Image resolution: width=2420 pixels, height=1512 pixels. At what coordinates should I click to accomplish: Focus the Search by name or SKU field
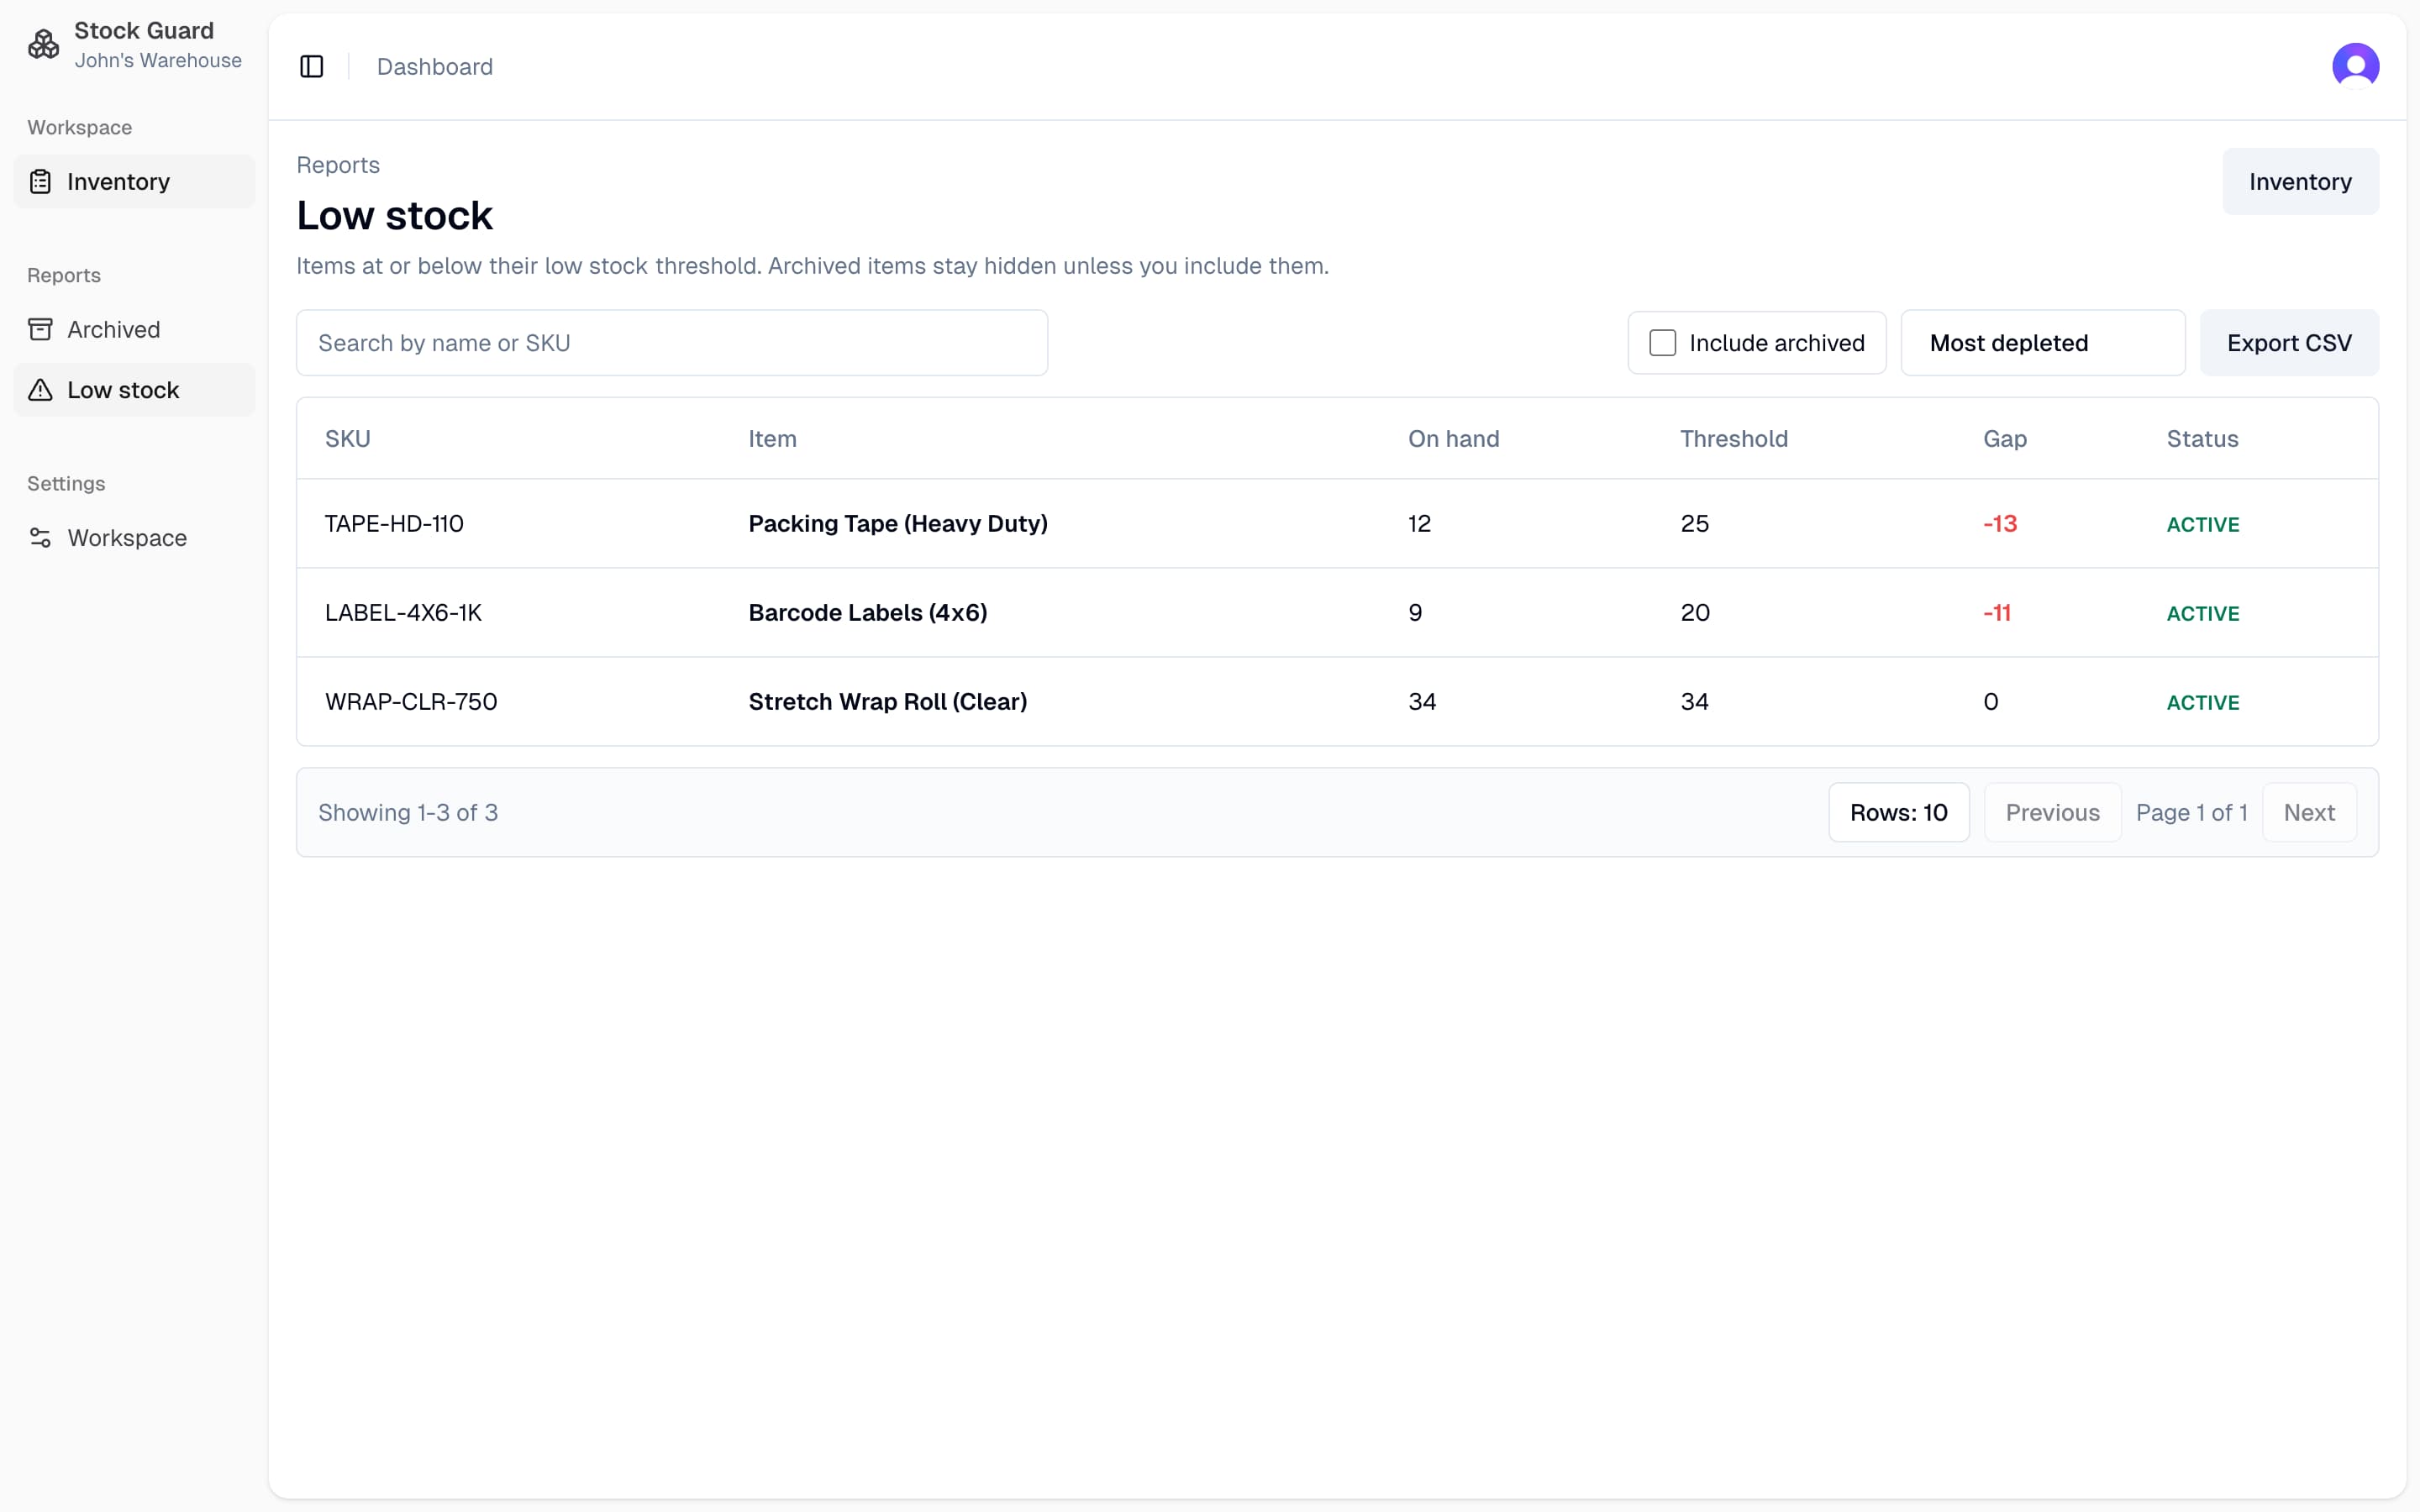pyautogui.click(x=671, y=343)
